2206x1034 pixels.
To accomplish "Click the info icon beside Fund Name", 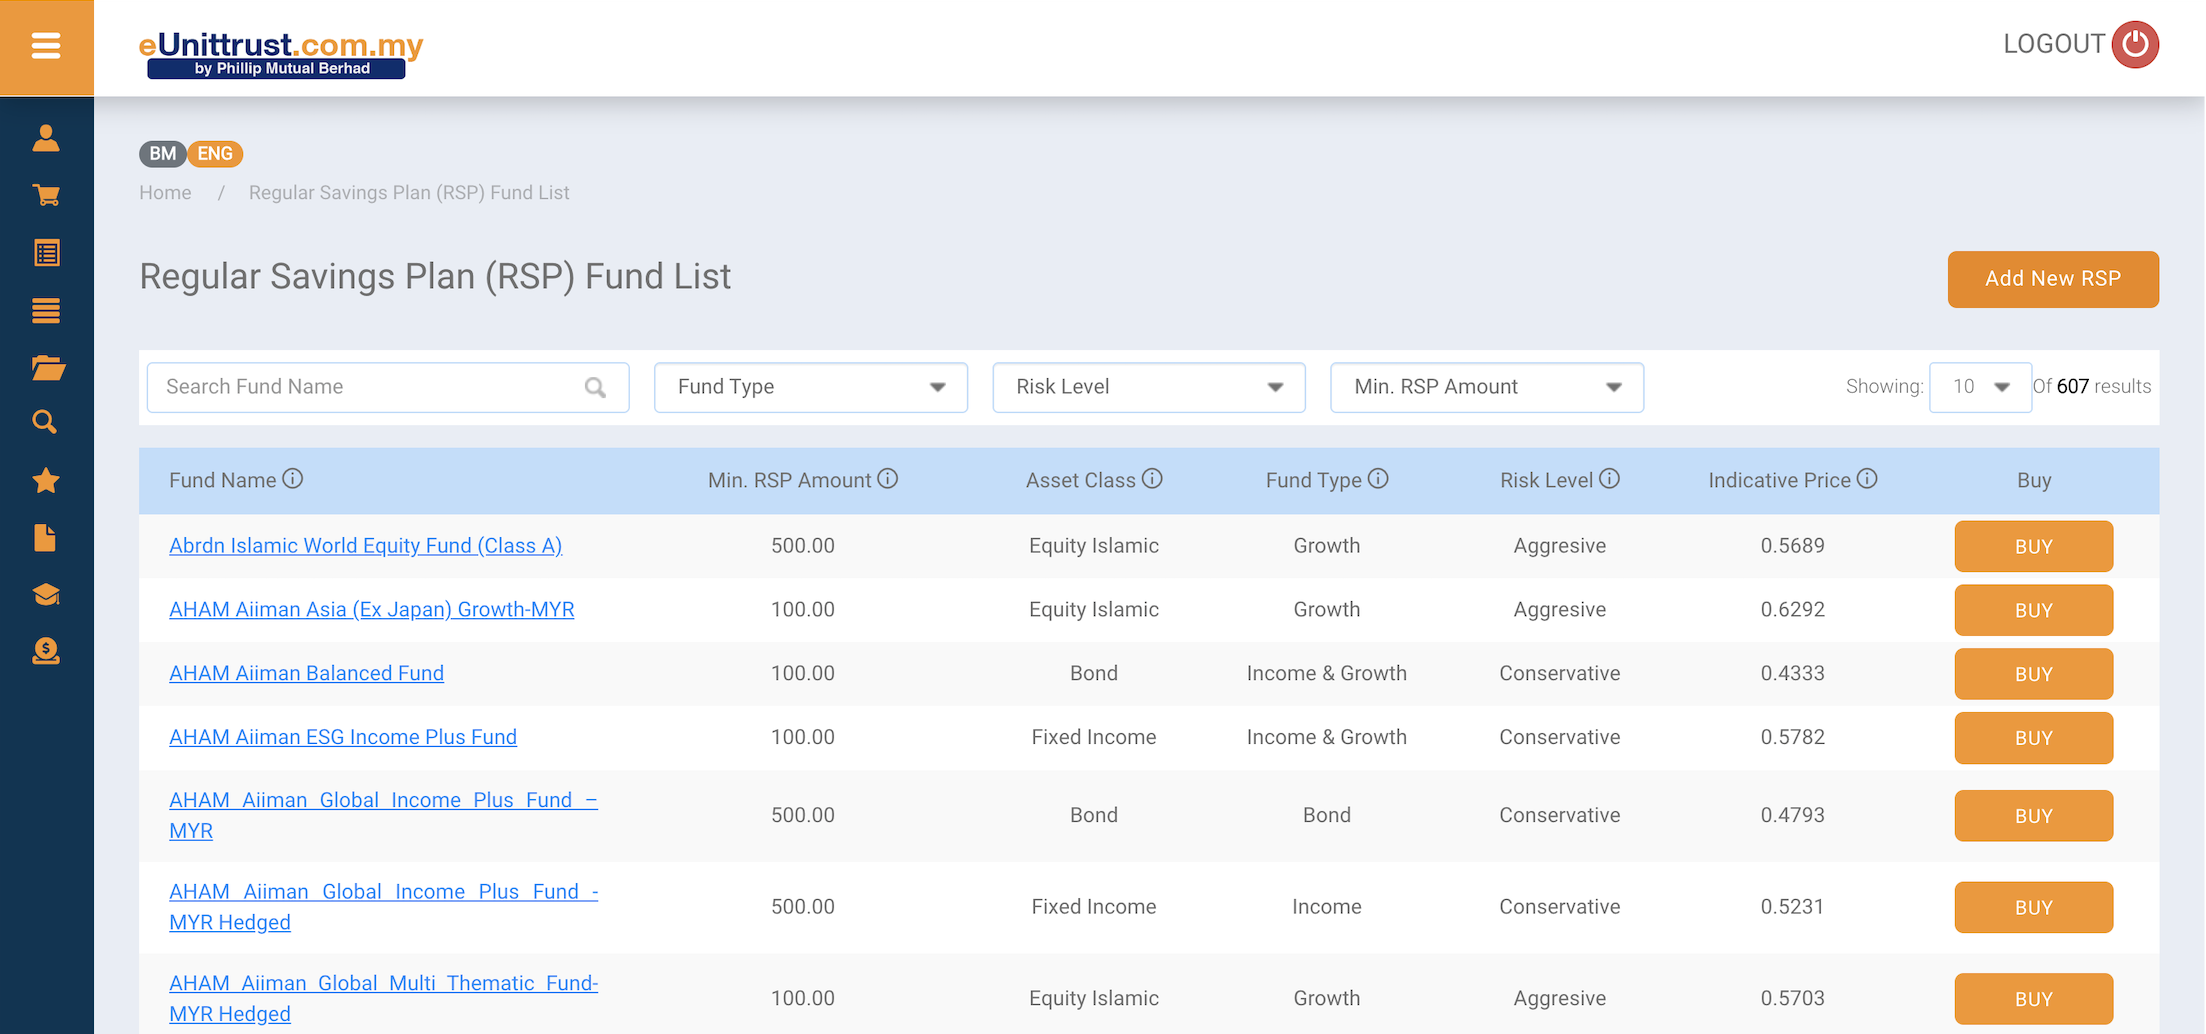I will click(x=292, y=479).
